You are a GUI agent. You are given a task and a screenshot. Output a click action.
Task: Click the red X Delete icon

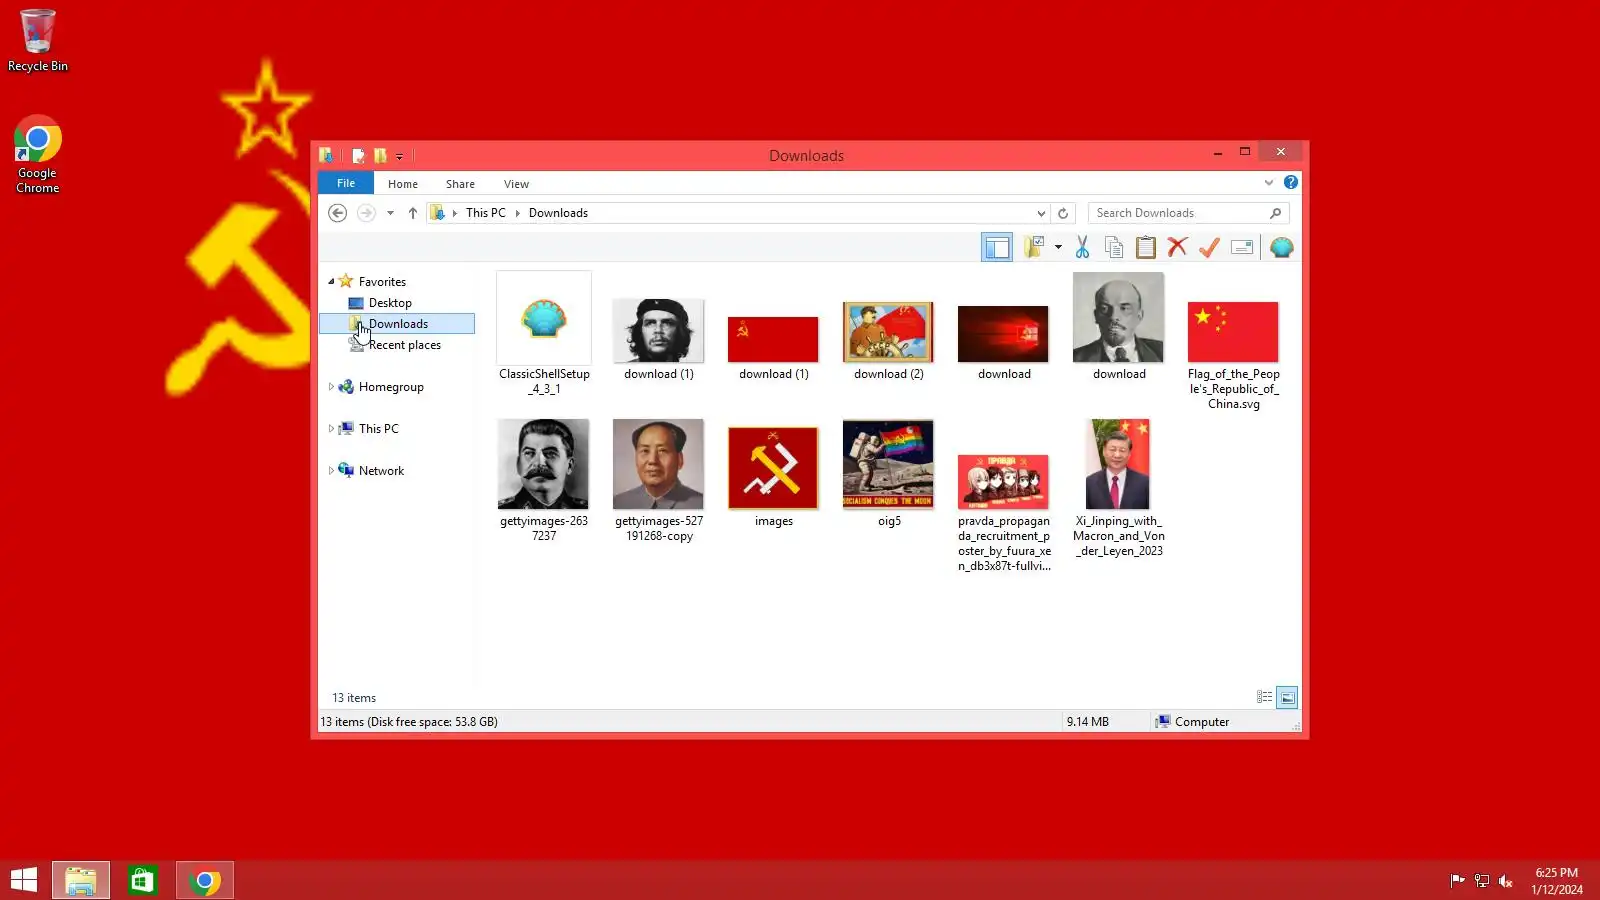[1178, 247]
